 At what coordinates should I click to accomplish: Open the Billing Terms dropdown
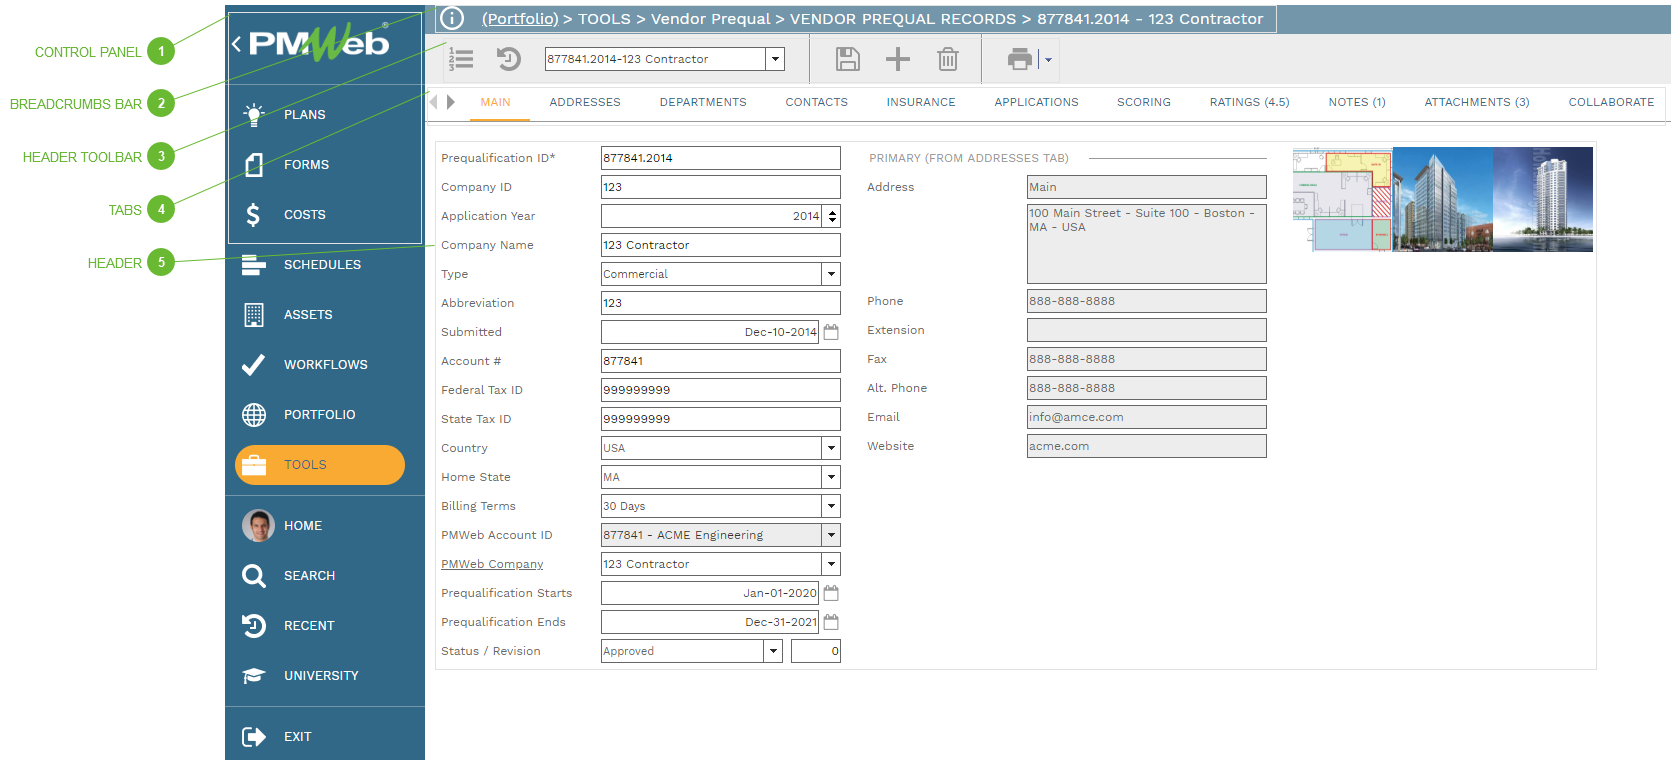pos(830,506)
